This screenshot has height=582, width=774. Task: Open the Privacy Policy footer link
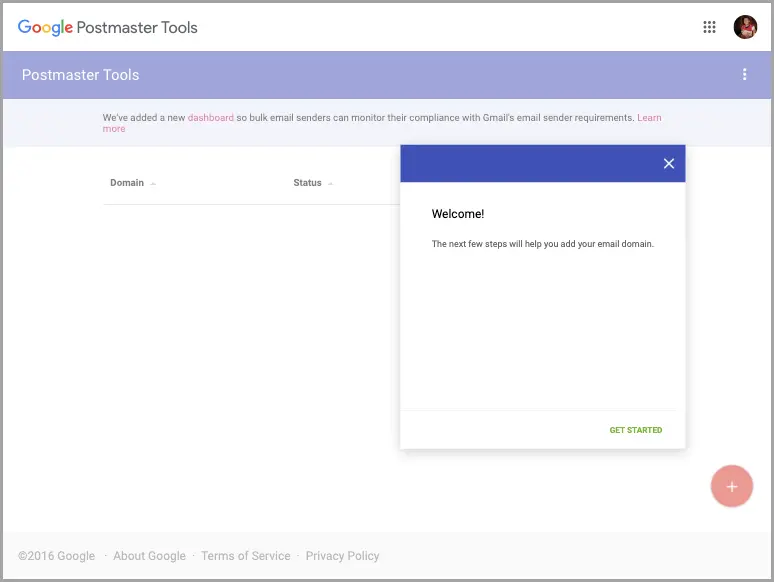point(343,556)
